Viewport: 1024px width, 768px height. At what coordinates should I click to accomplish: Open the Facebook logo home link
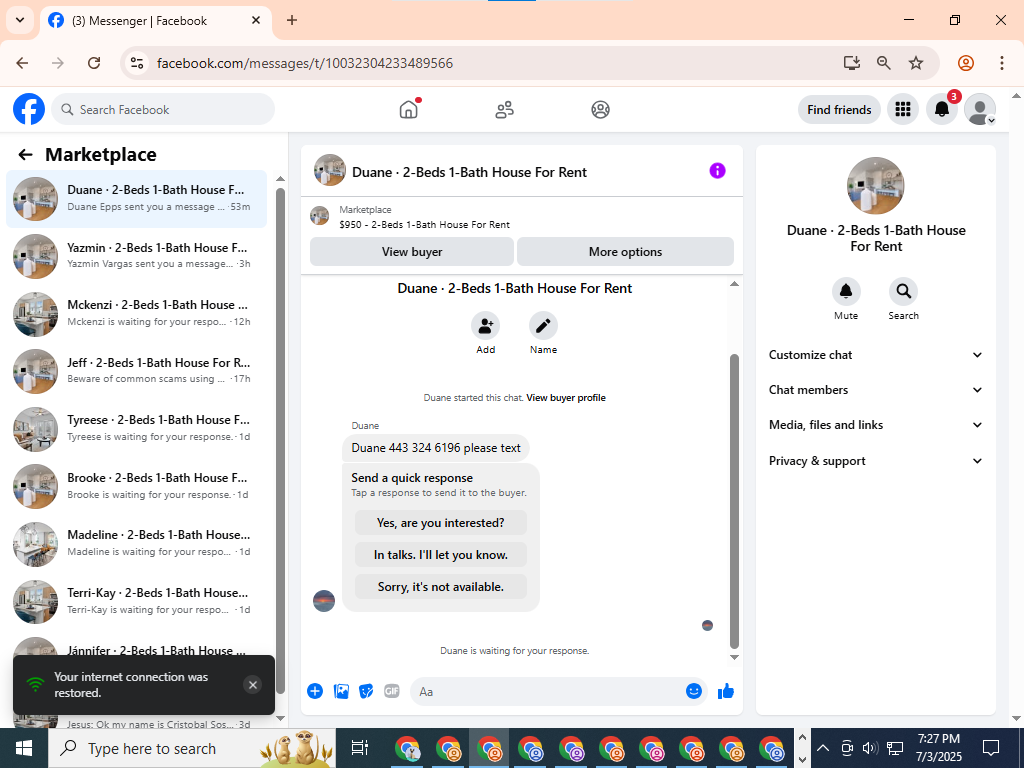29,109
